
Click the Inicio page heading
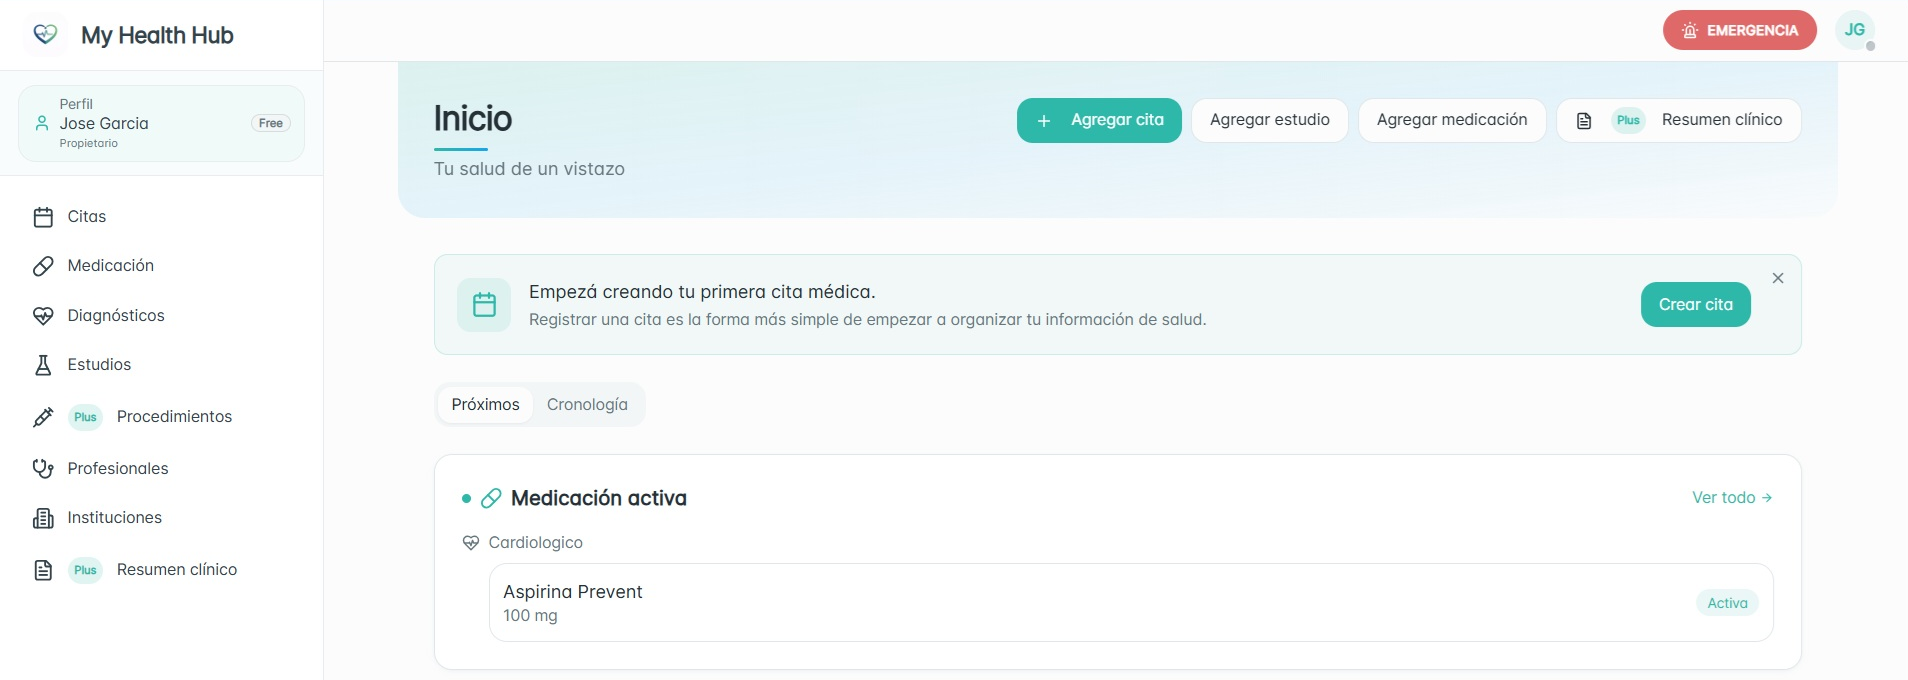[x=473, y=119]
